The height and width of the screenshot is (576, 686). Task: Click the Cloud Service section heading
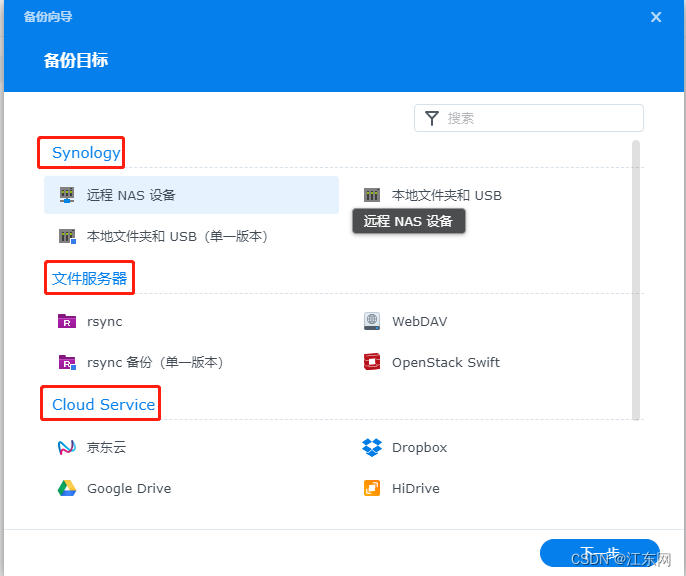(103, 405)
